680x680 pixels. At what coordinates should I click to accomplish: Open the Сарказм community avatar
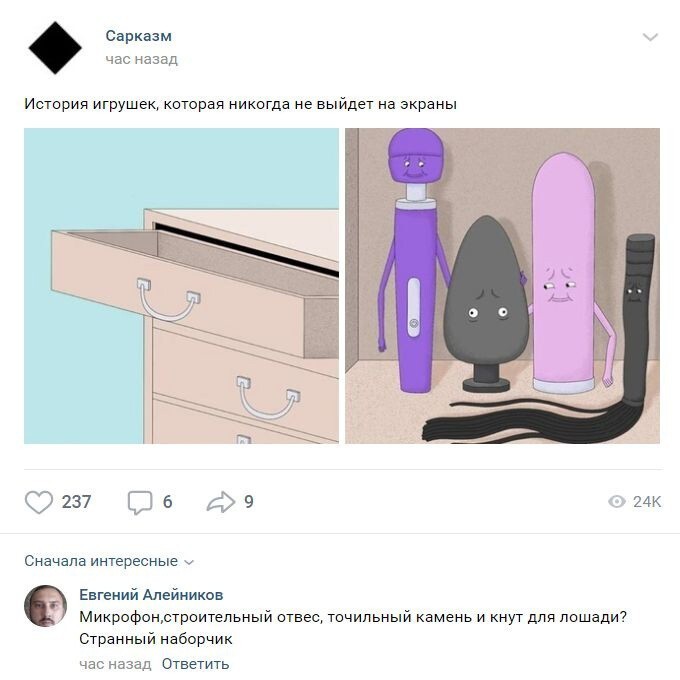click(55, 48)
